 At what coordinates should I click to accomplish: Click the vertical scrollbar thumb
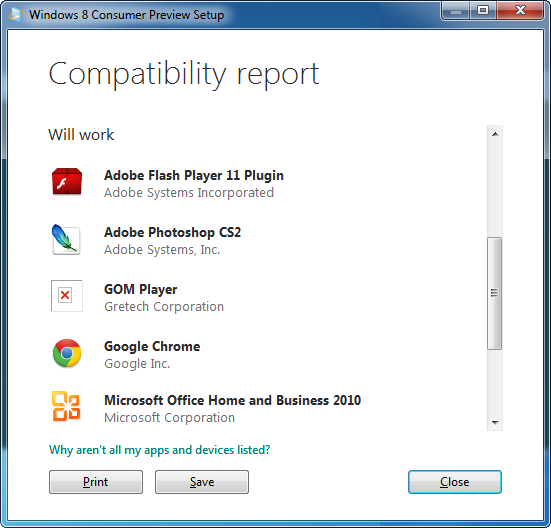coord(495,293)
